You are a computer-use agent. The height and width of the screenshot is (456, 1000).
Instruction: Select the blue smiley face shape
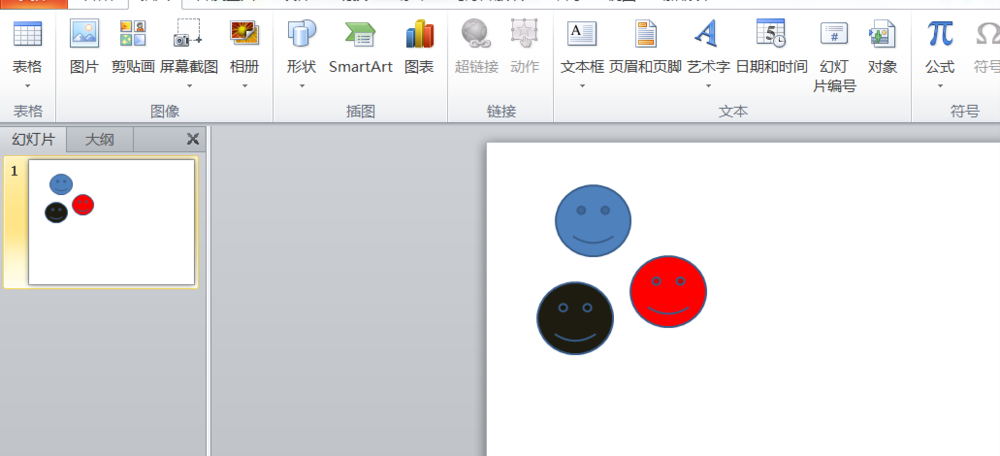pos(593,221)
